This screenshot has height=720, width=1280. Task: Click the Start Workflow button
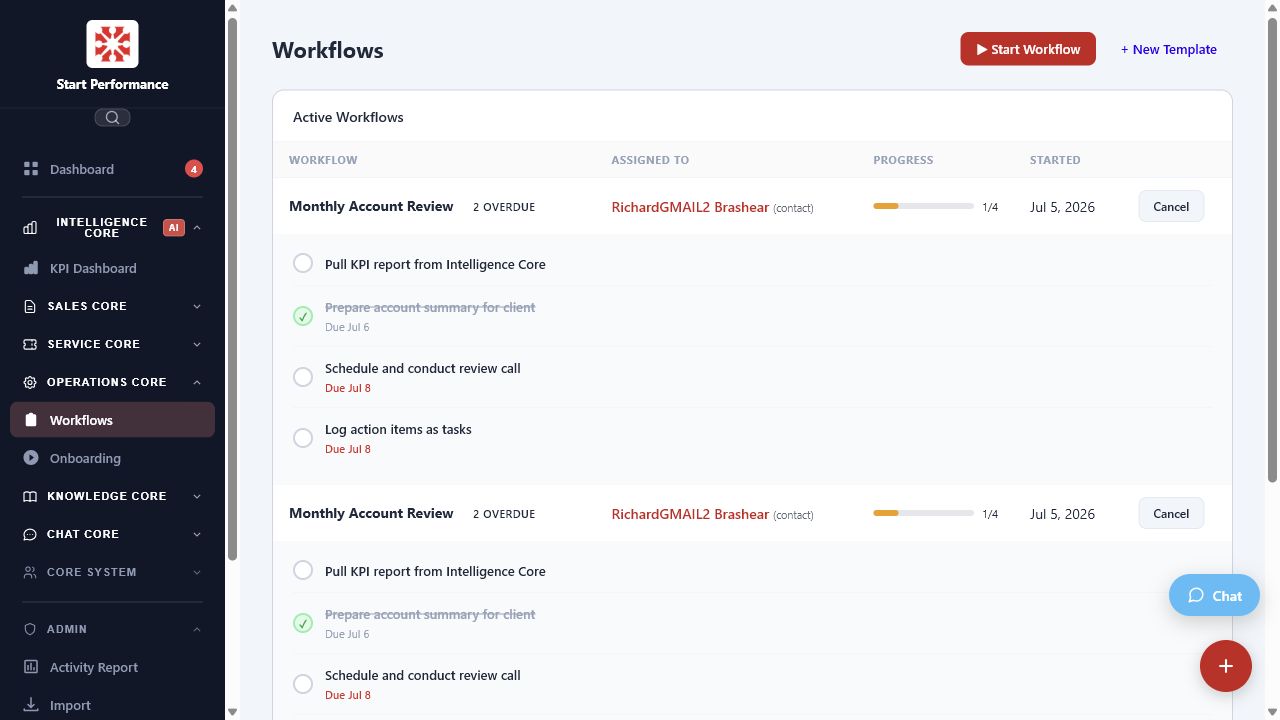click(x=1028, y=49)
